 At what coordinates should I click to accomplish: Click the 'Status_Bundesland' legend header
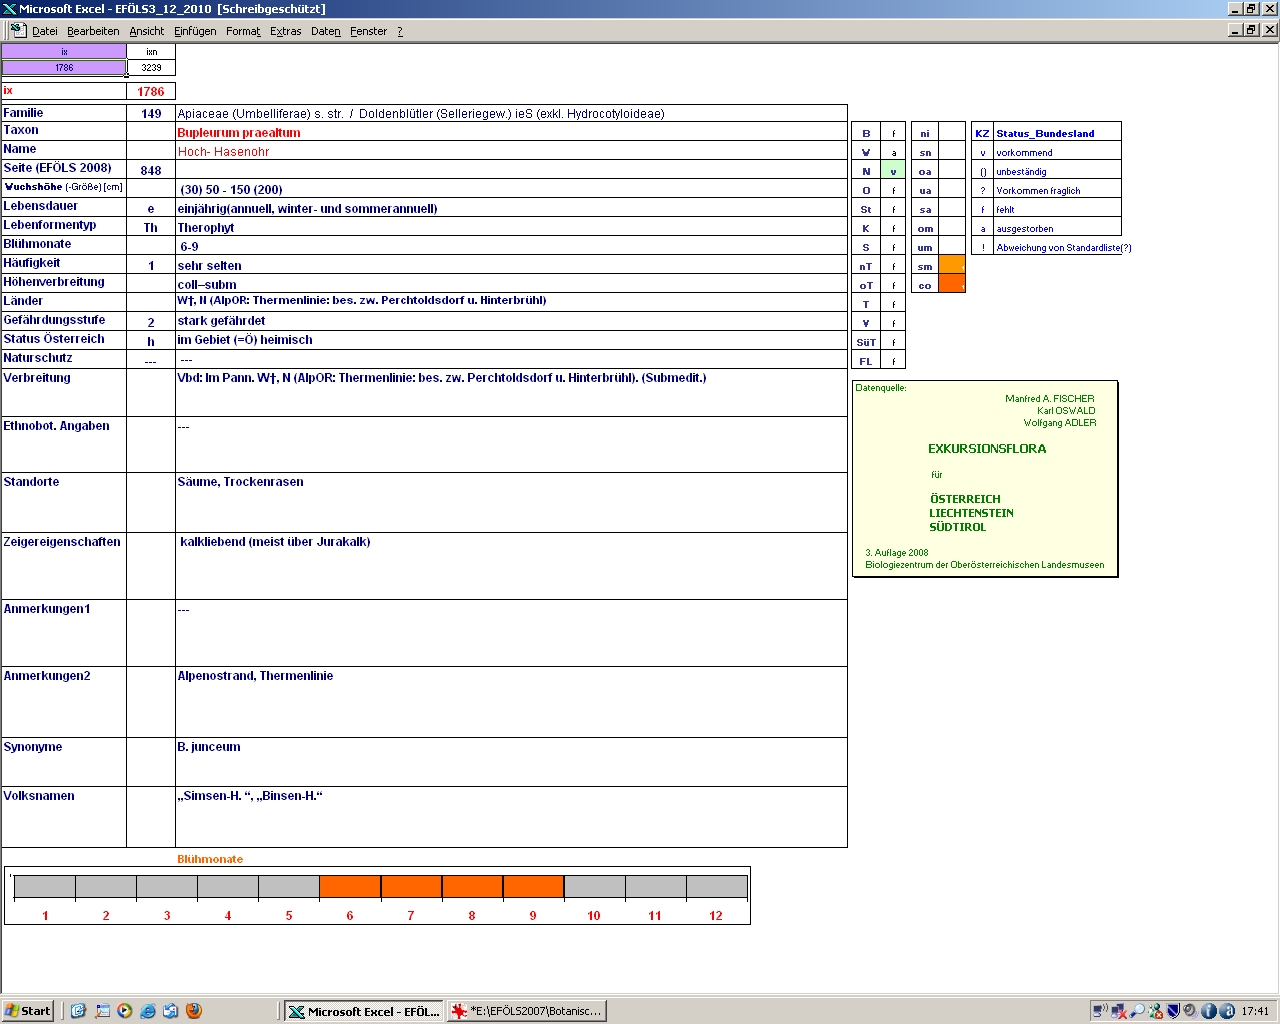pyautogui.click(x=1045, y=133)
